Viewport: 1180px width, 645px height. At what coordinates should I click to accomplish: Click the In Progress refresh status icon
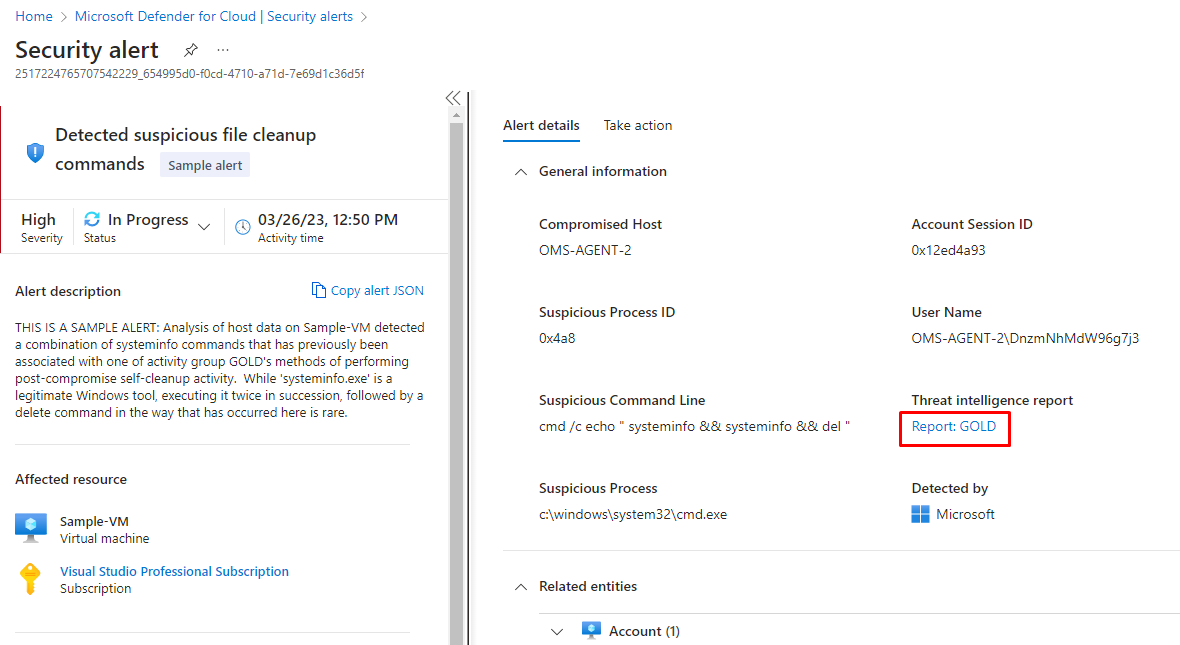point(92,219)
